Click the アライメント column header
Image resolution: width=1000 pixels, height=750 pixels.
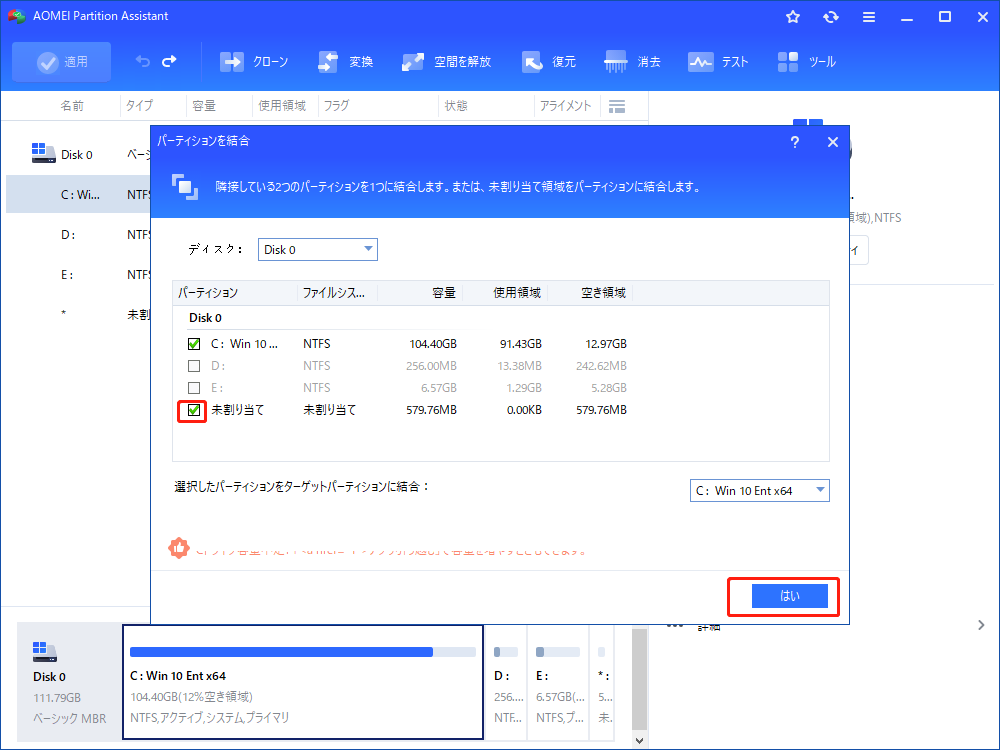click(x=566, y=106)
